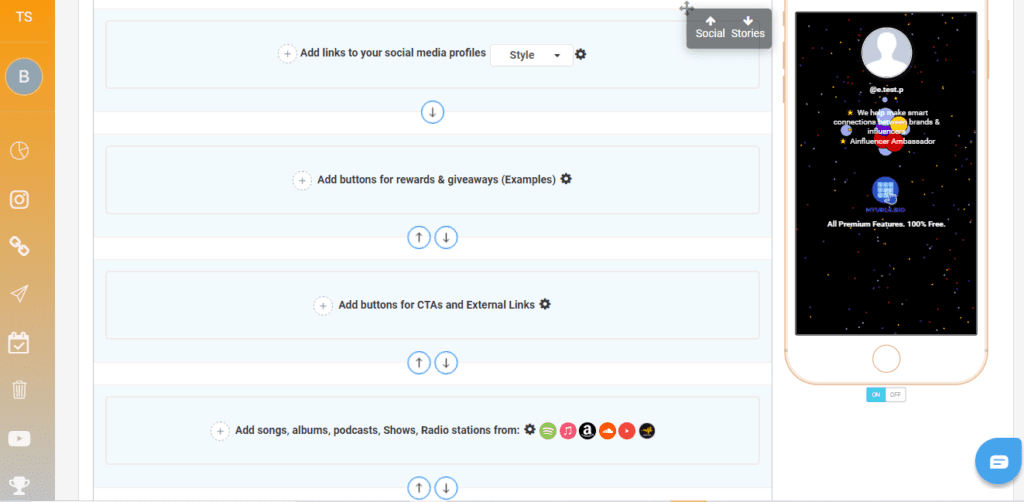1024x502 pixels.
Task: Click 'Add buttons for rewards & giveaways (Examples)' text
Action: (436, 180)
